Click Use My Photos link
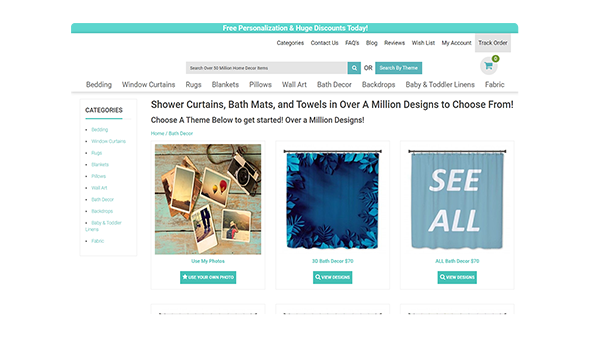590x360 pixels. tap(208, 261)
